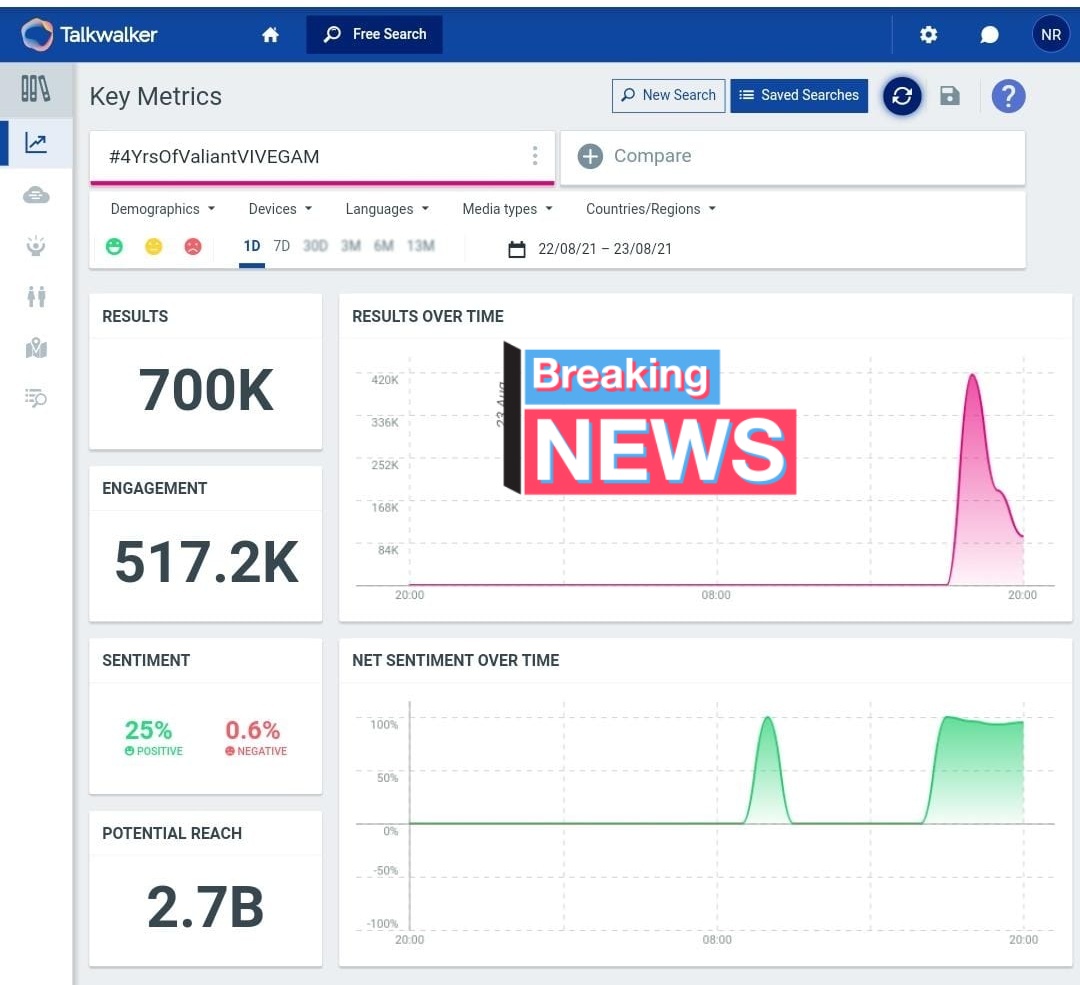Select the 7D time range tab
Image resolution: width=1080 pixels, height=985 pixels.
(282, 246)
